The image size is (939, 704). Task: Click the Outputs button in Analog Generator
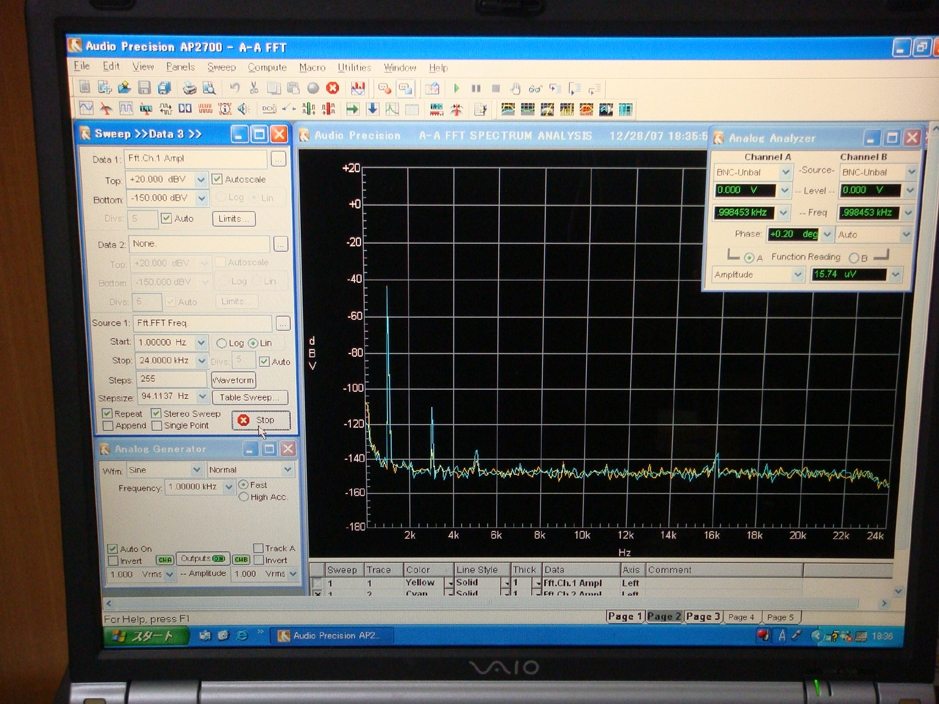coord(203,559)
